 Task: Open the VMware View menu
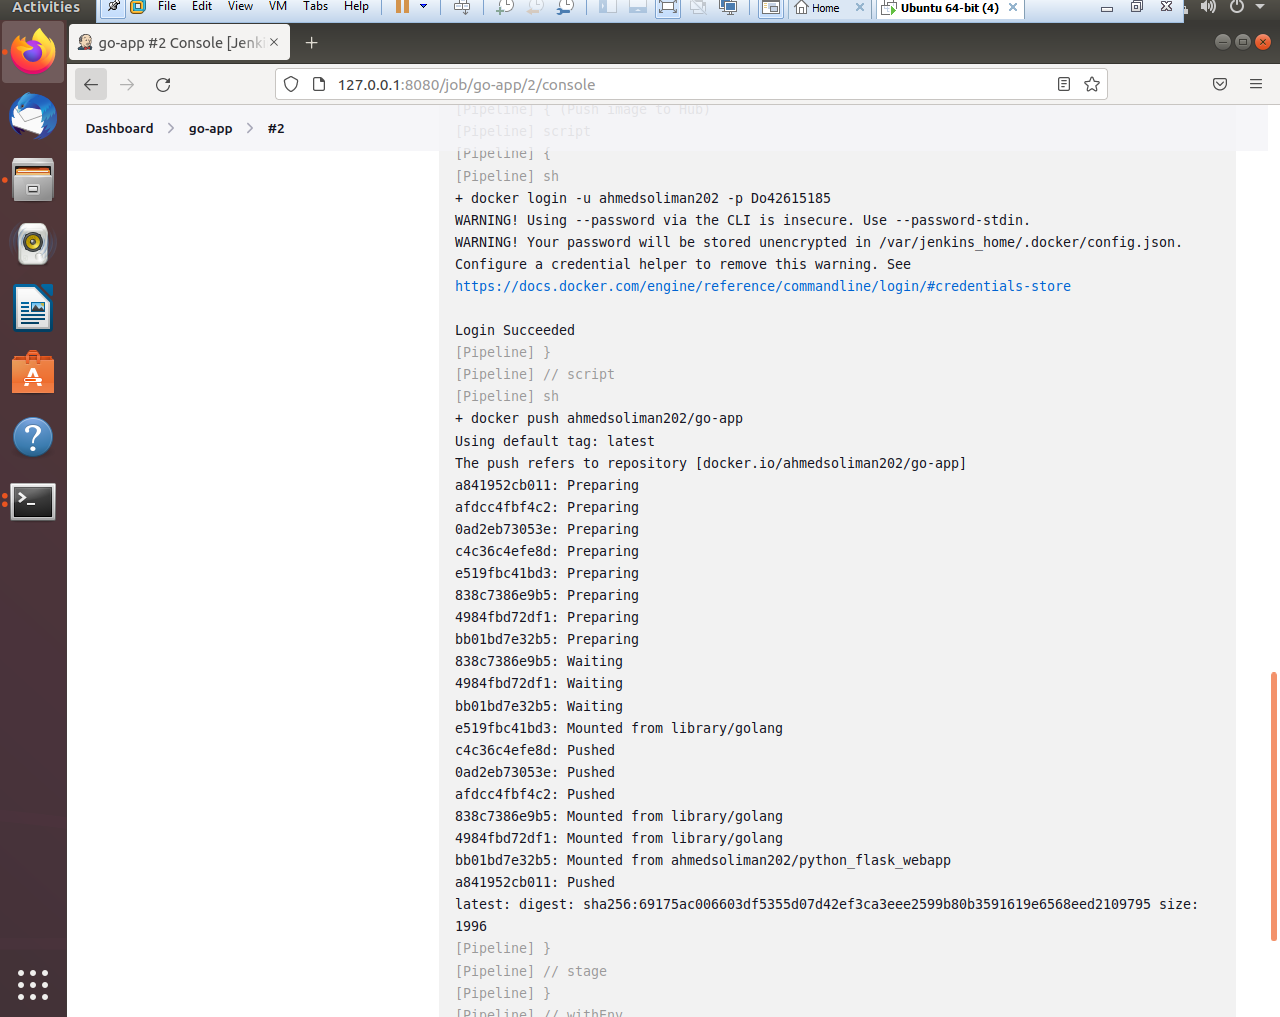click(x=240, y=6)
